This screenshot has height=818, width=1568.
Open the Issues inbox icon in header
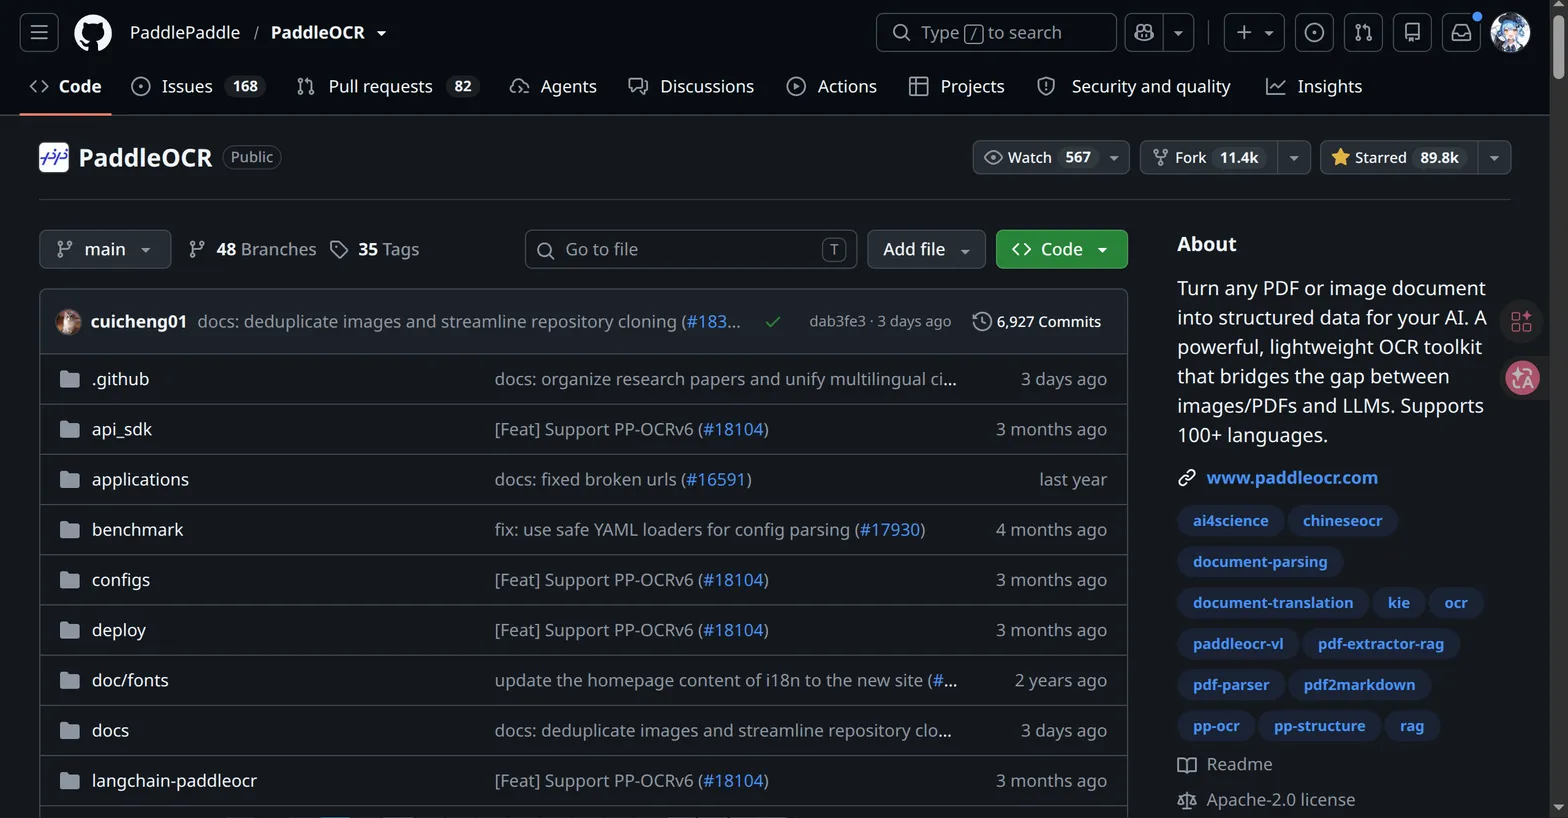1314,33
